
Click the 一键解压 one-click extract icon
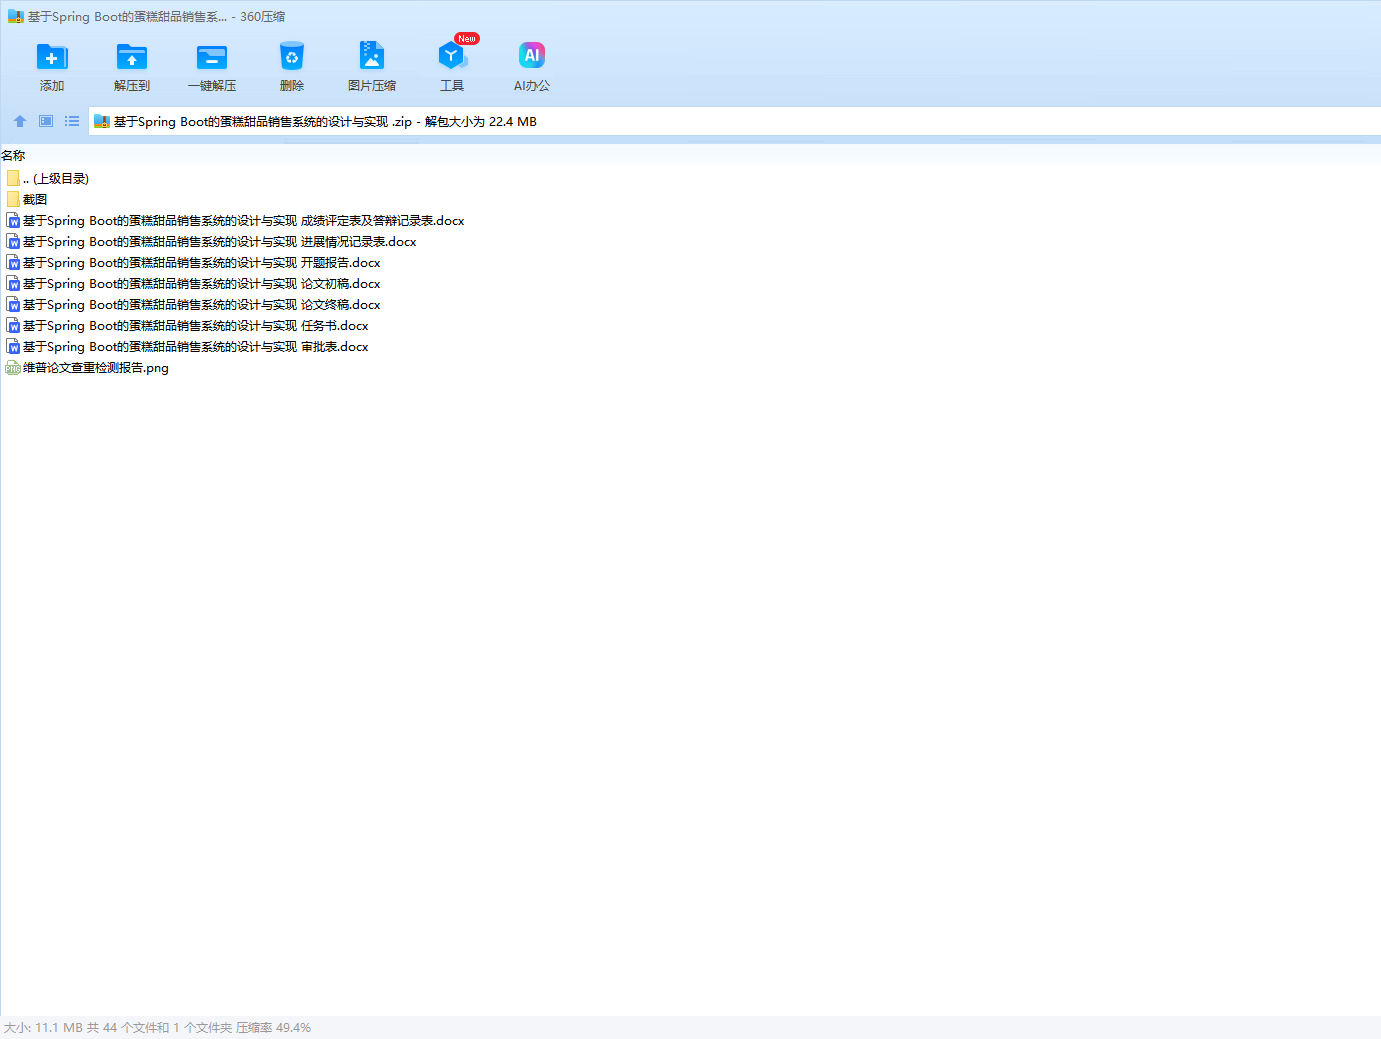(212, 57)
